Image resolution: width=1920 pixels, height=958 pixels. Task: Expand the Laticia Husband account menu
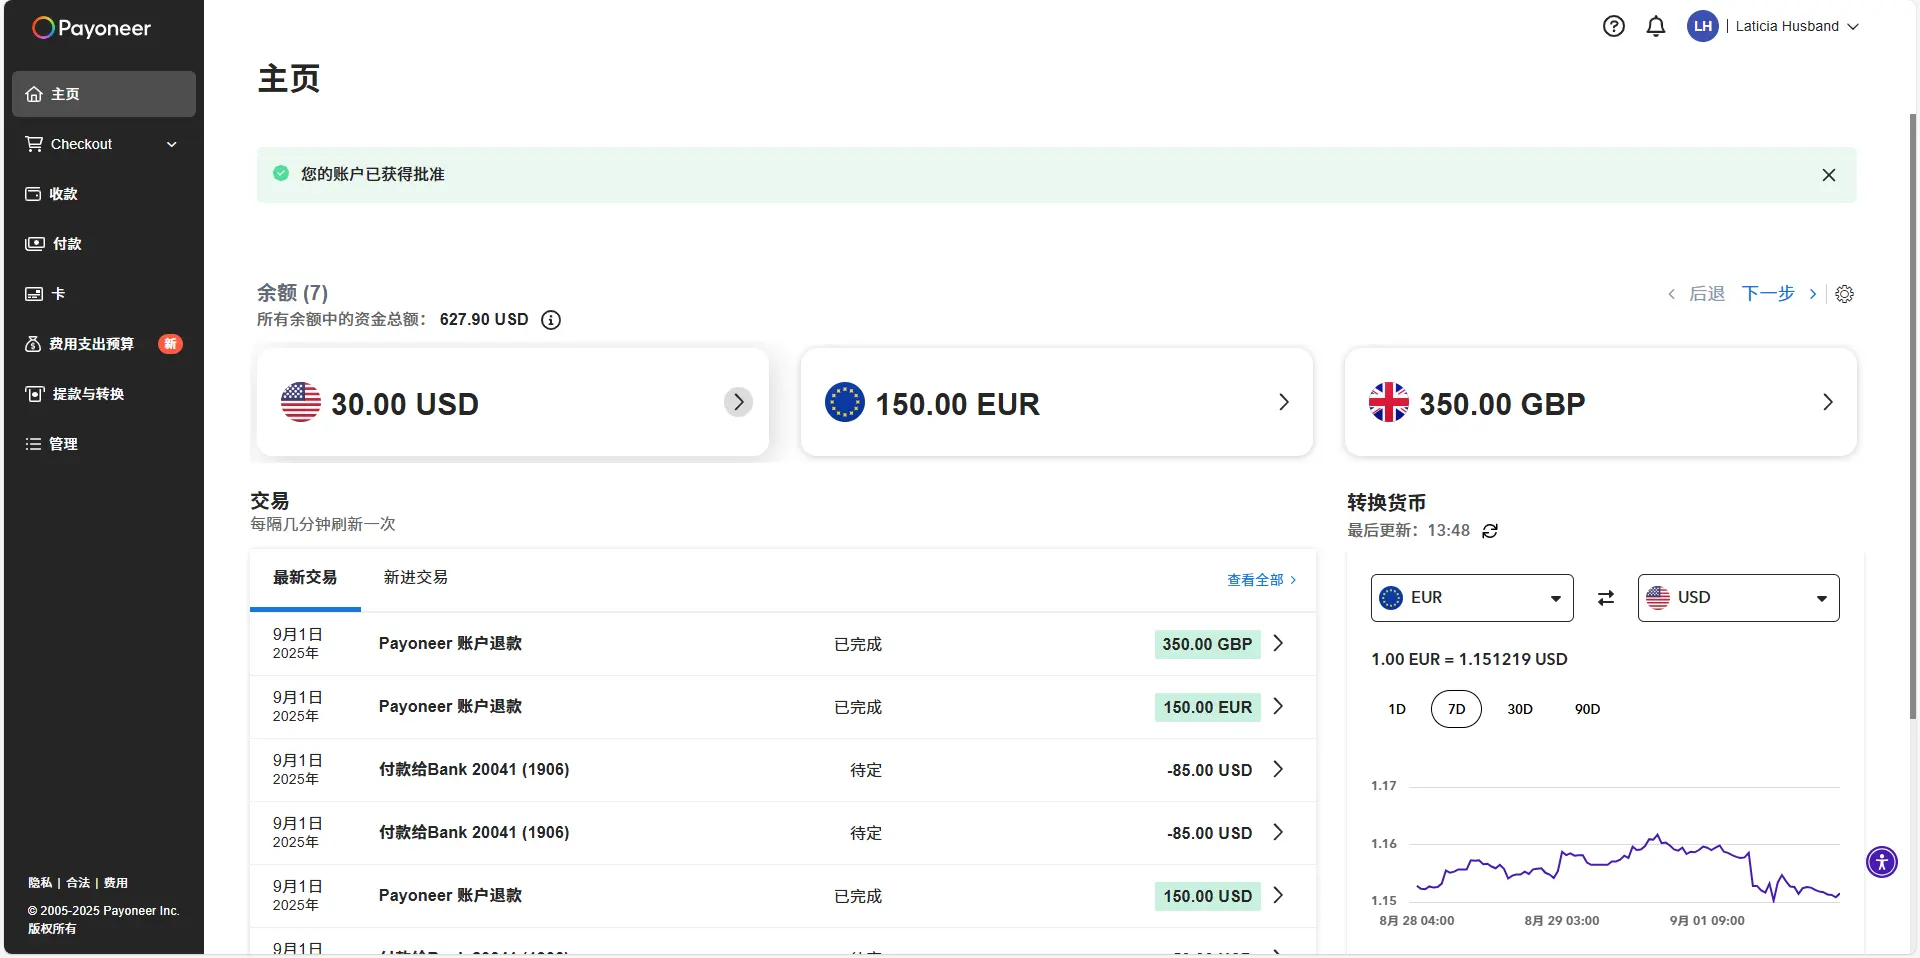(x=1797, y=27)
